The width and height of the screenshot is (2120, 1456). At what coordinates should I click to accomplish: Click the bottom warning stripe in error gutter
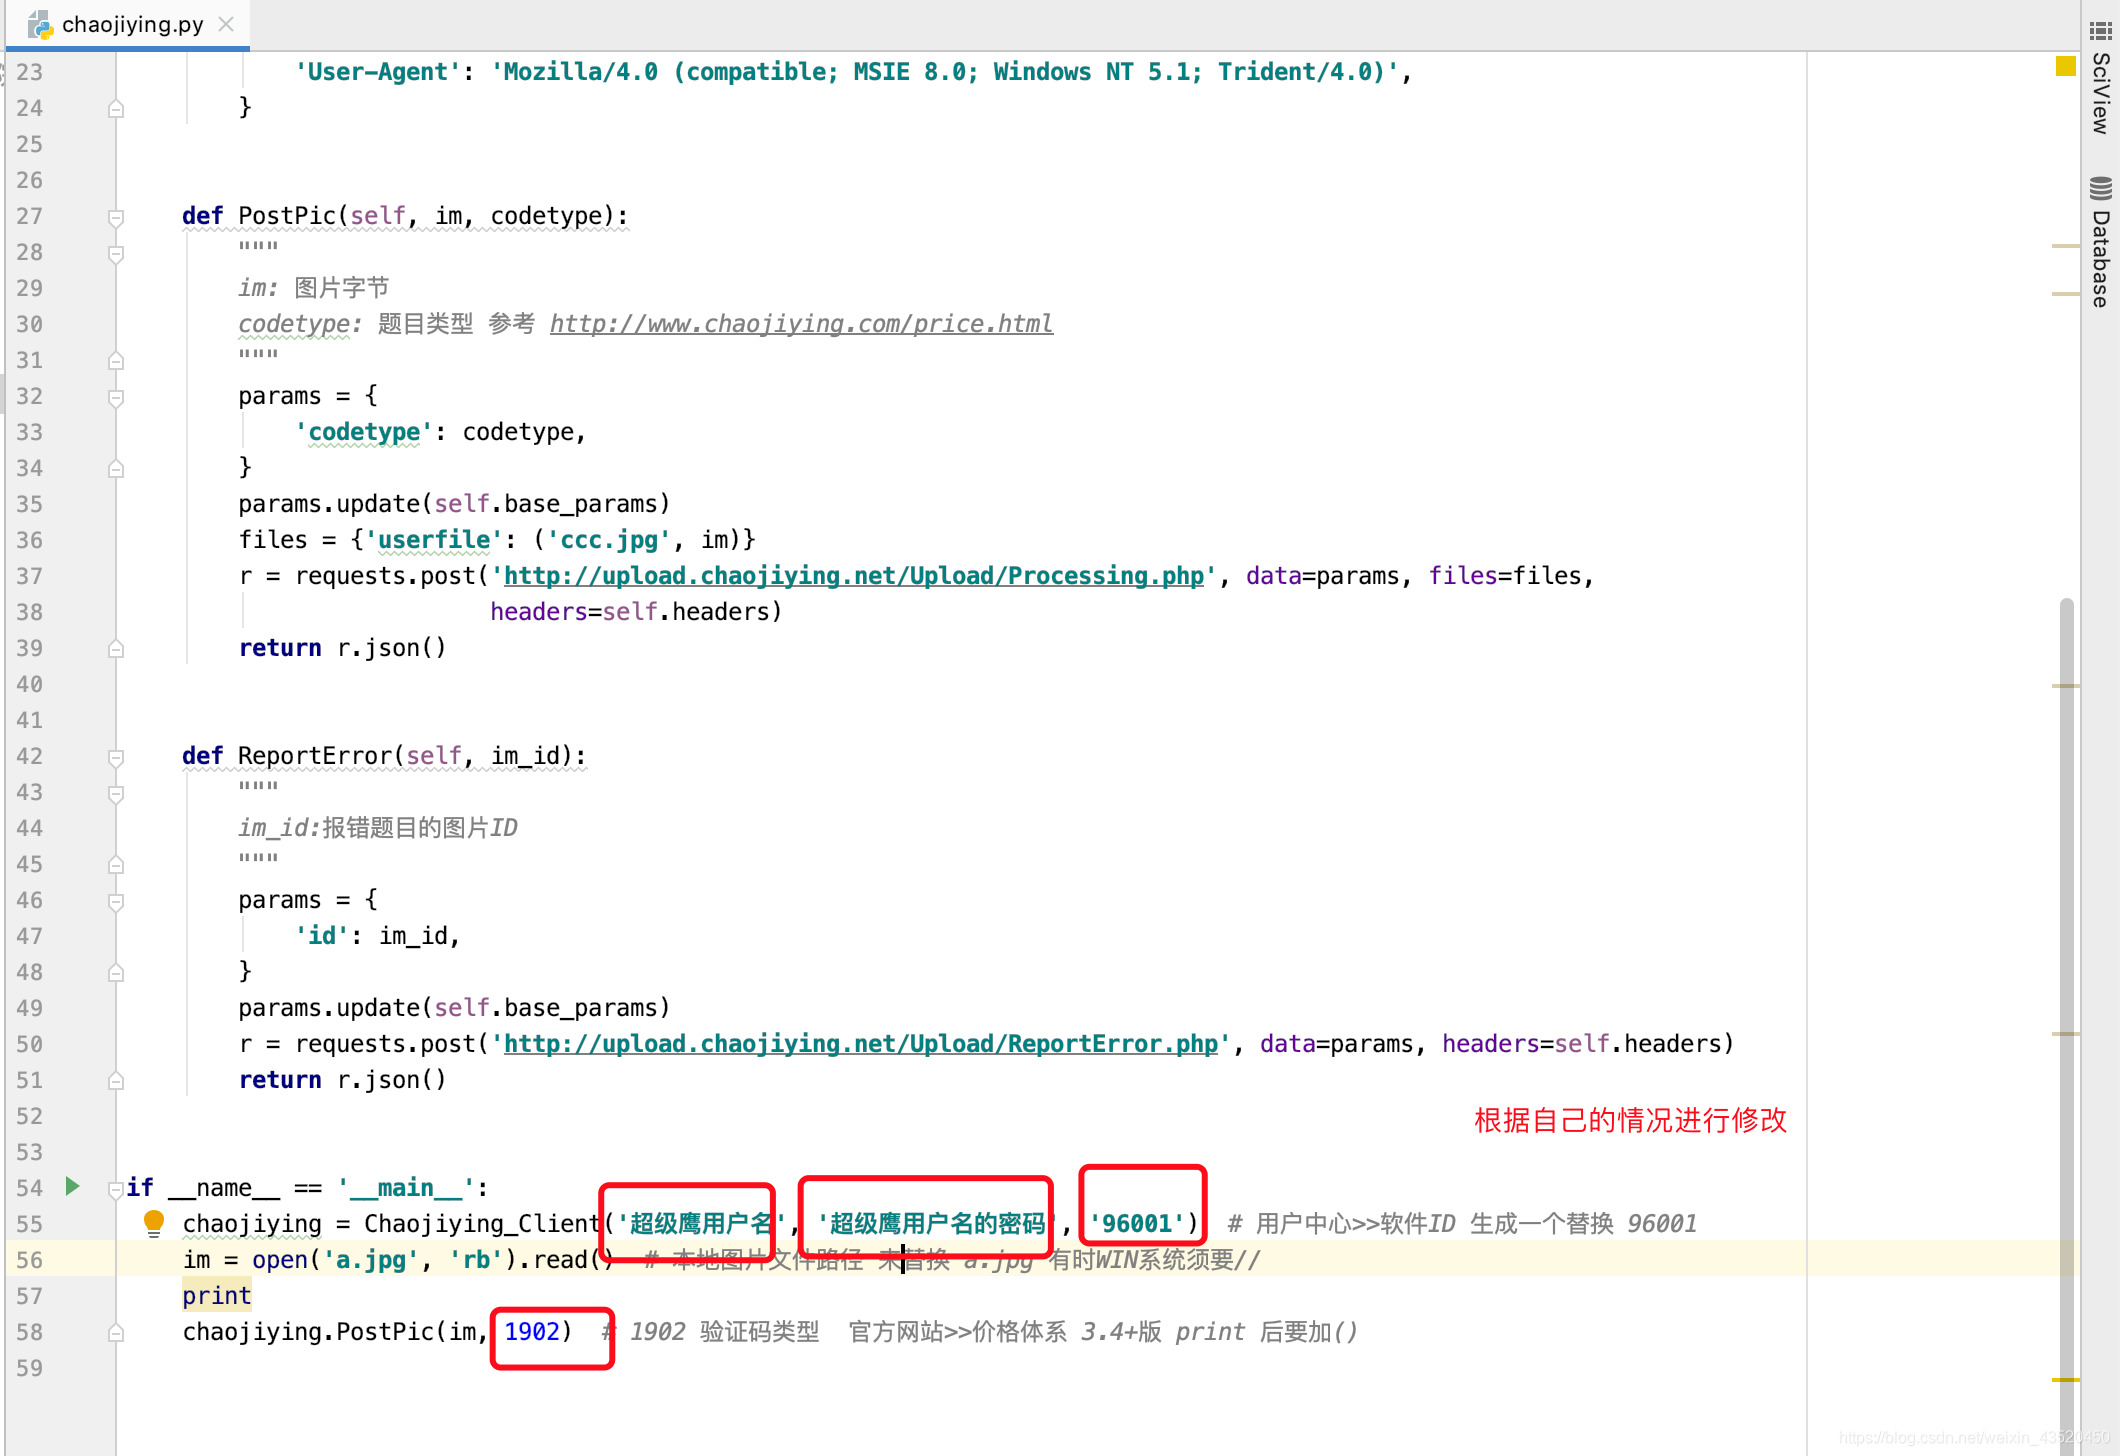point(2065,1380)
